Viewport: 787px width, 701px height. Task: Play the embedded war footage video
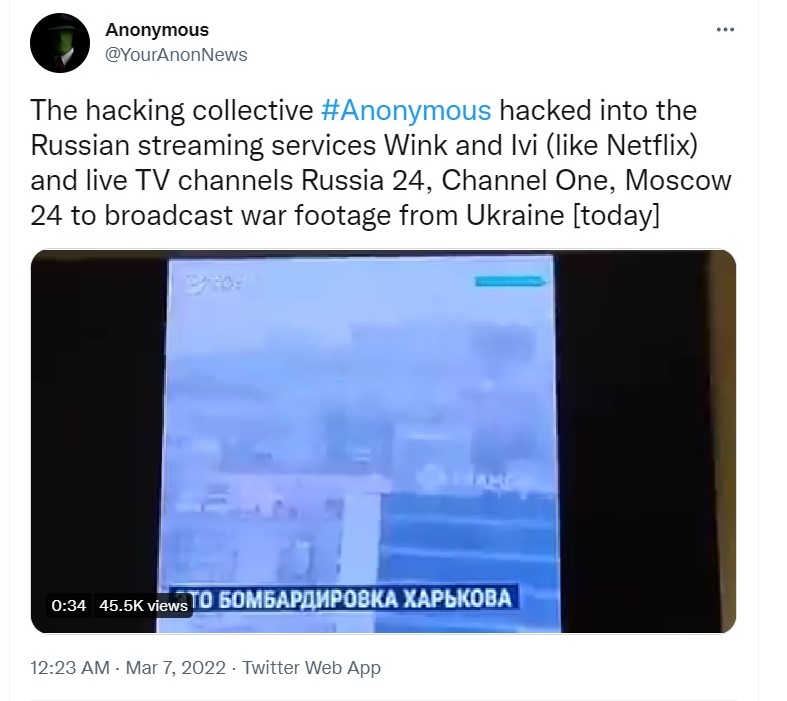pos(383,441)
